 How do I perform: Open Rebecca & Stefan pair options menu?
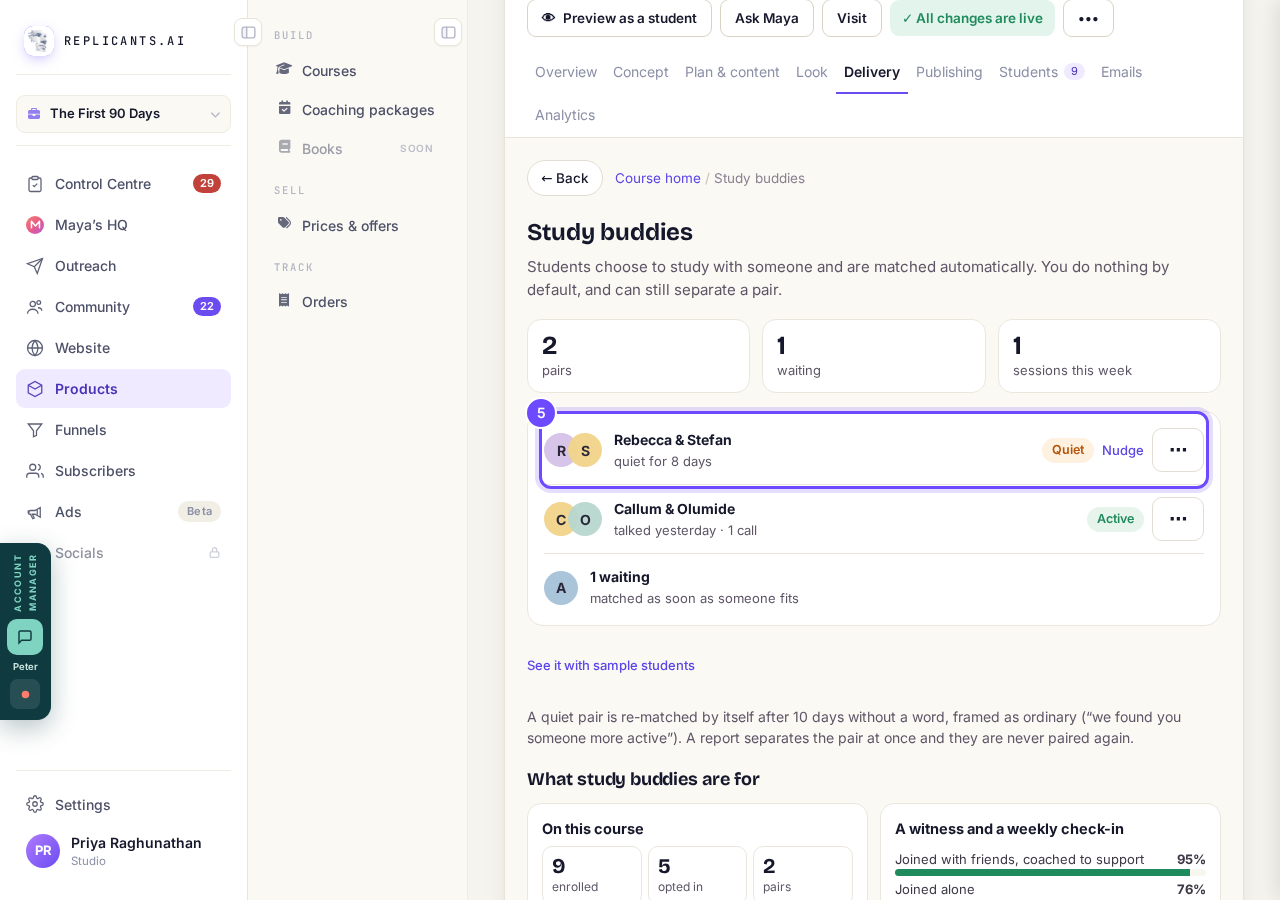point(1178,450)
